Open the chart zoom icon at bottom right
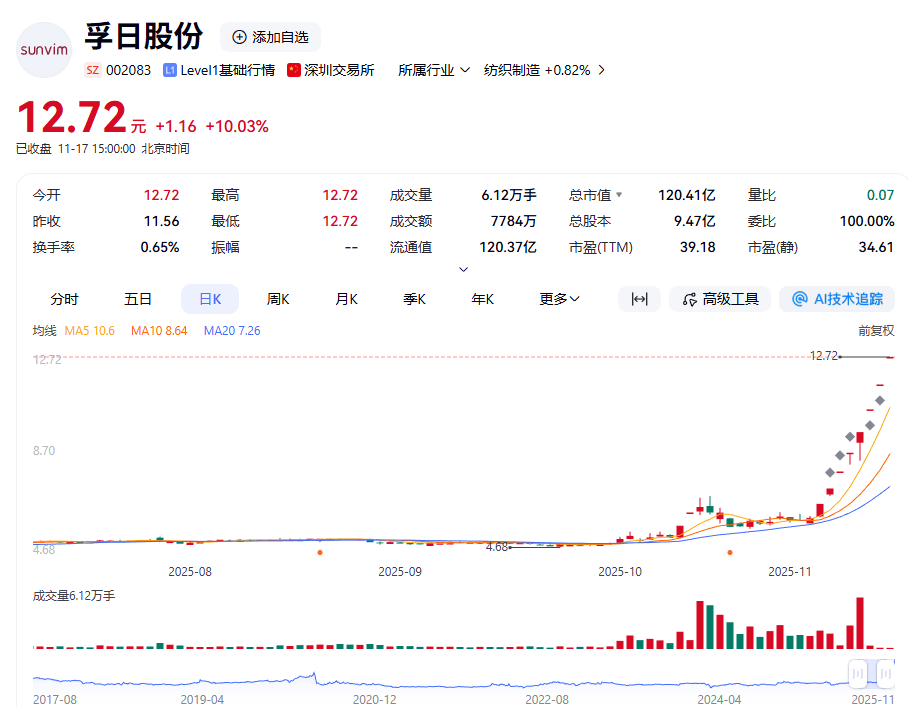Viewport: 908px width, 707px height. tap(885, 674)
